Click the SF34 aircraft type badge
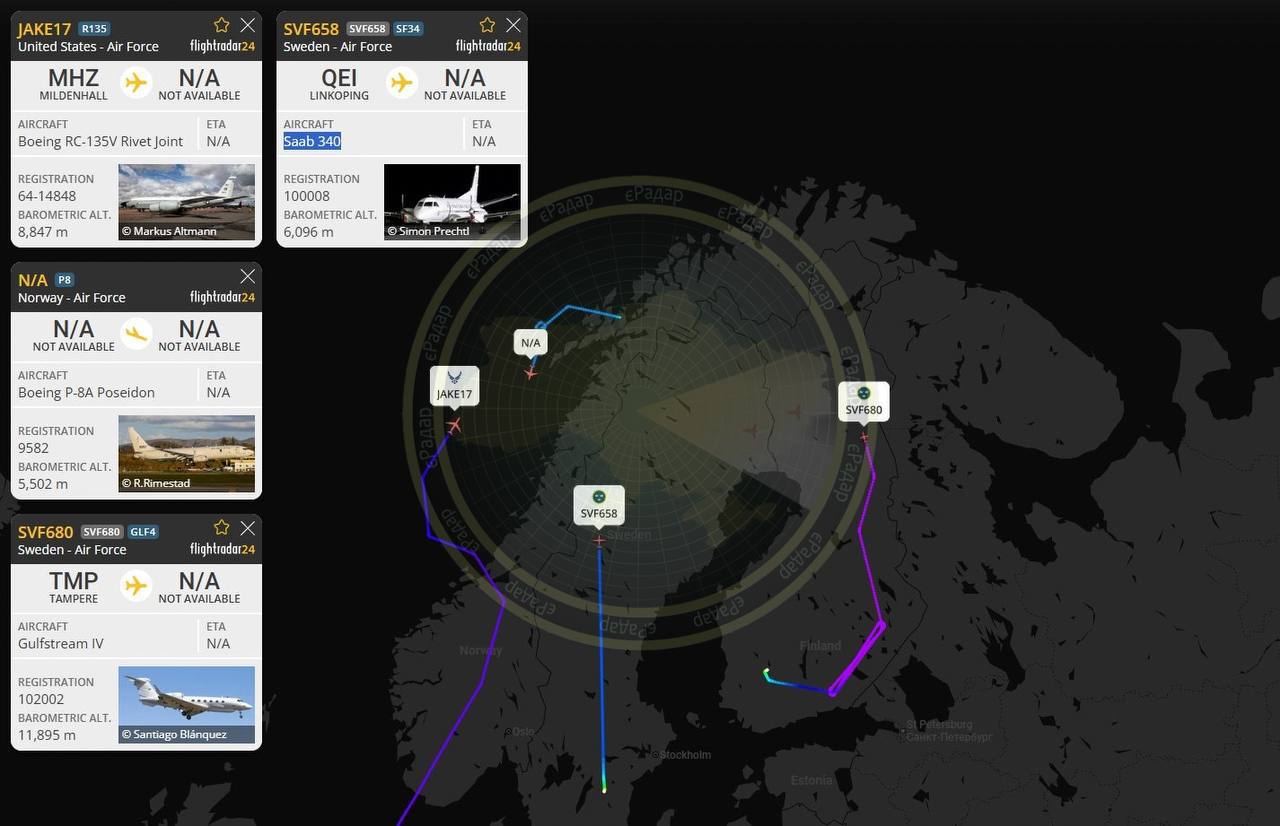The height and width of the screenshot is (826, 1280). click(408, 29)
